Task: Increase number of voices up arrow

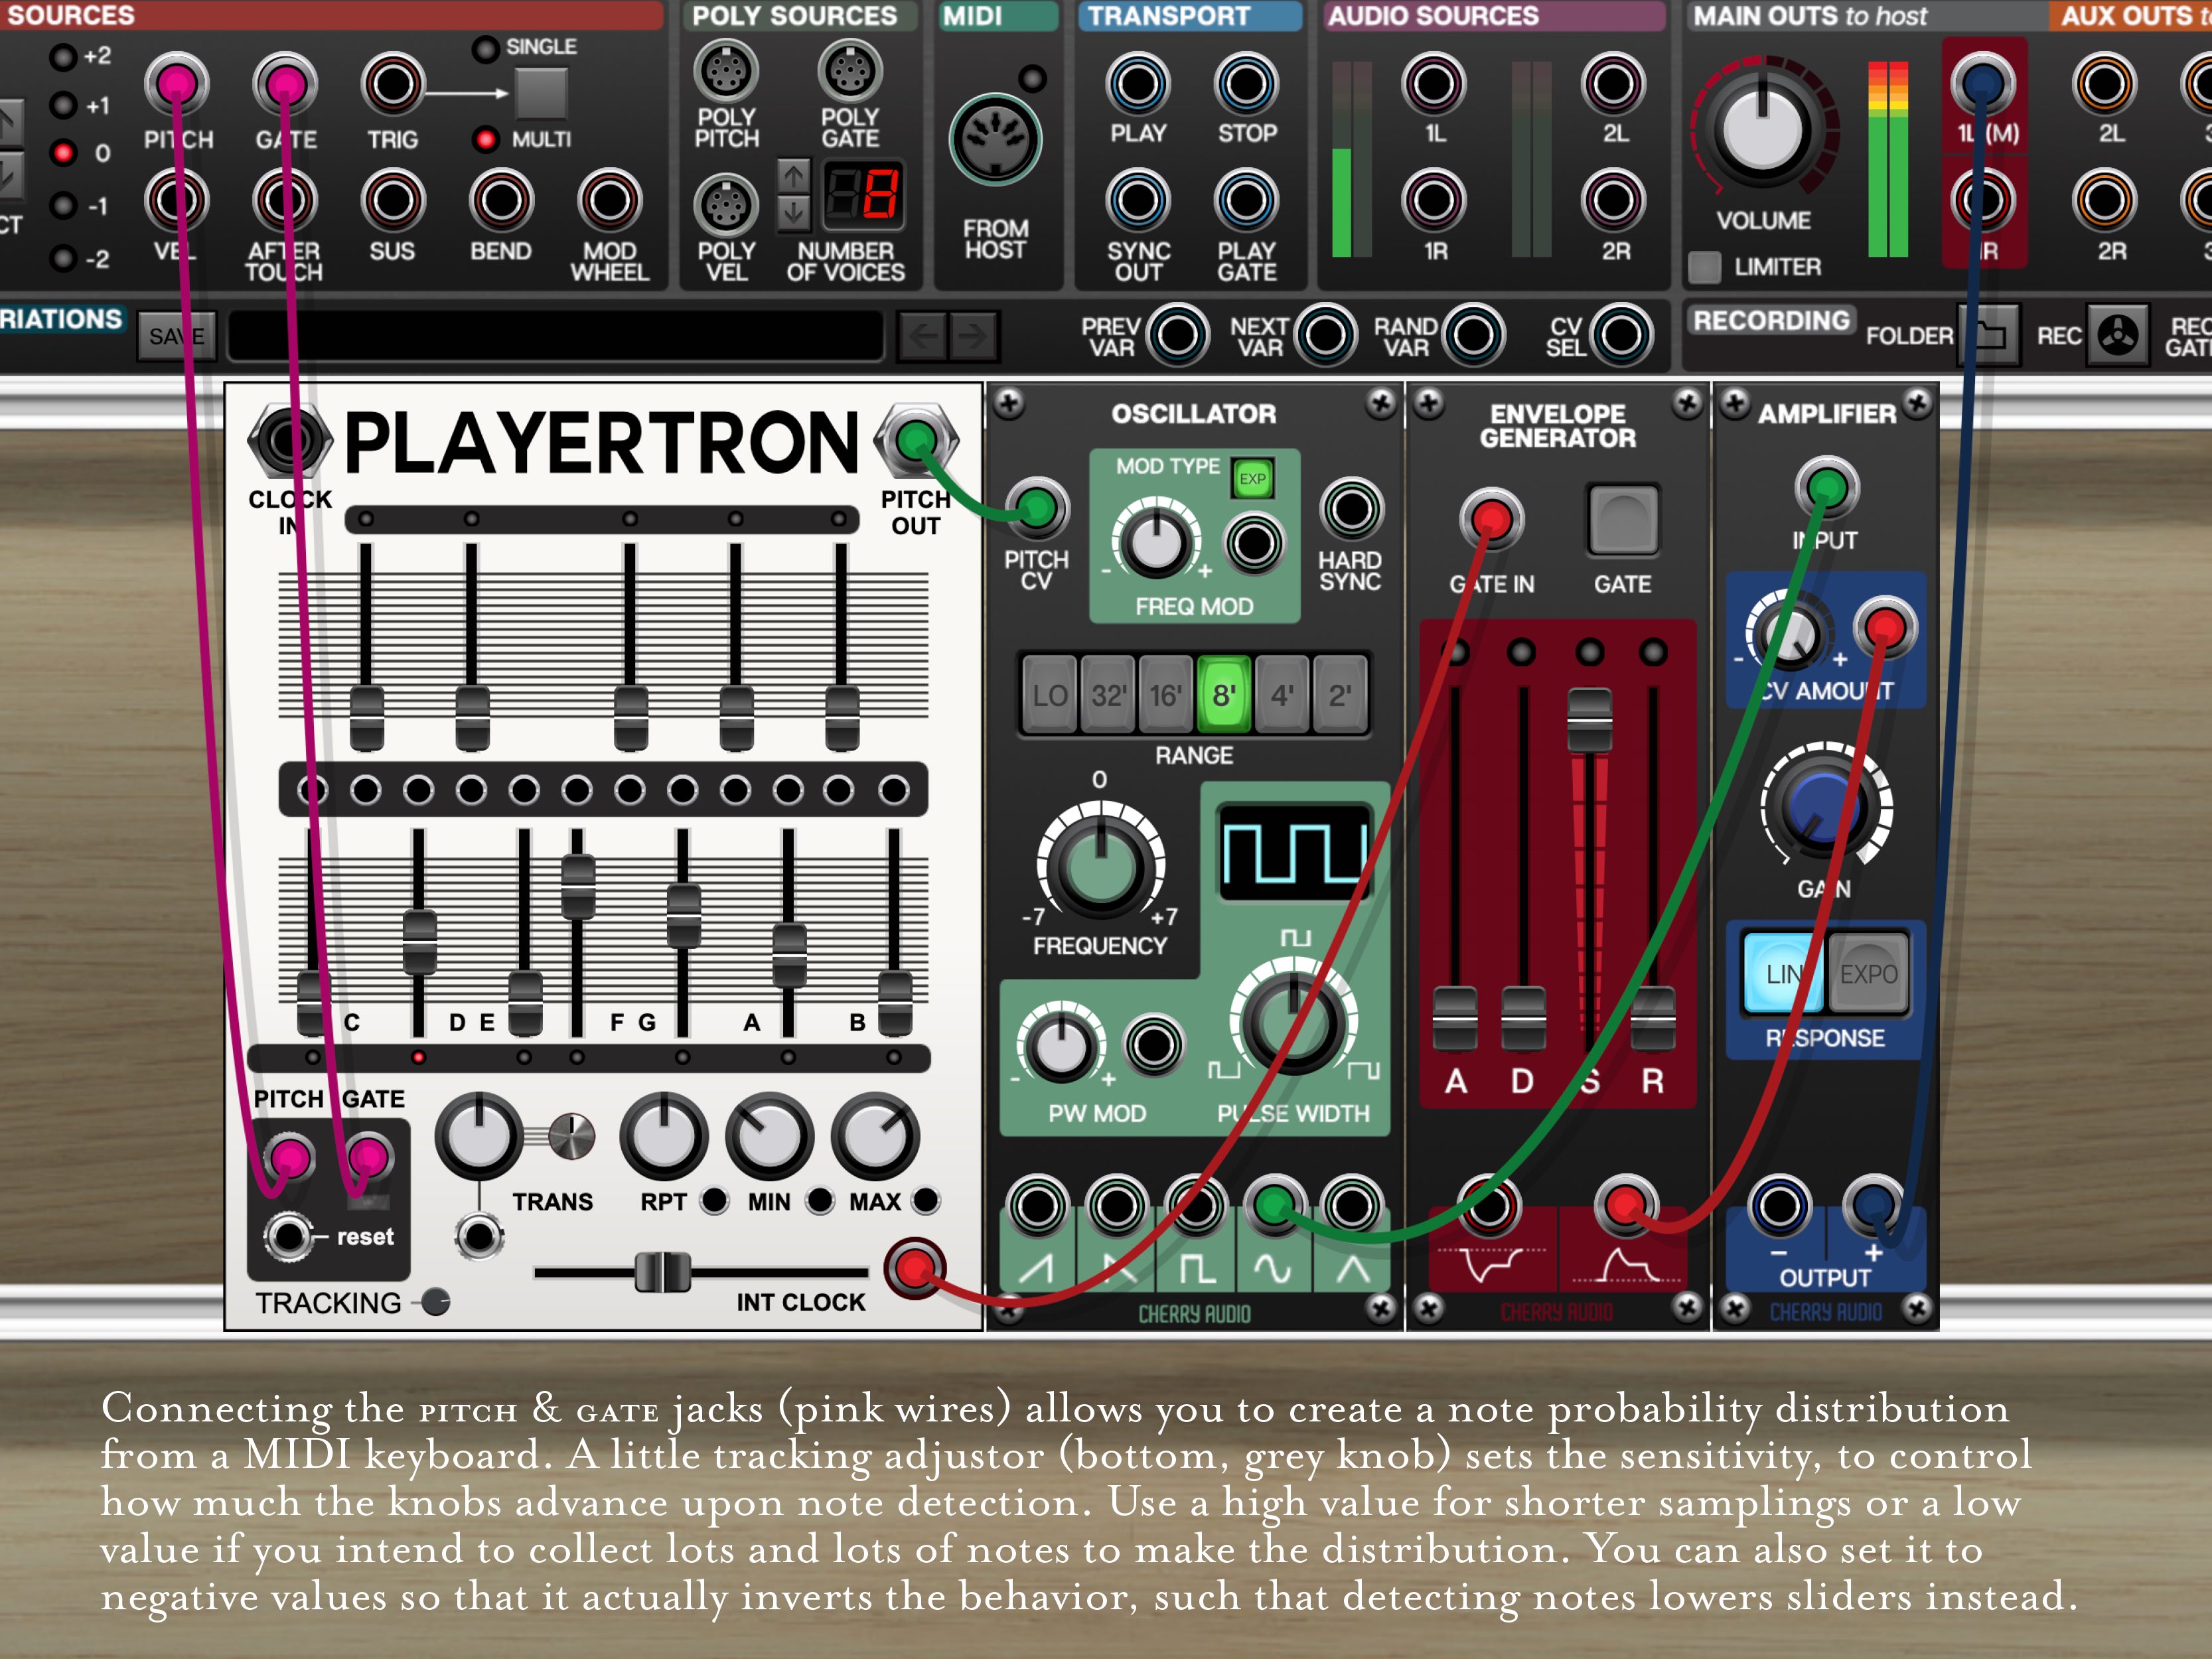Action: pos(793,176)
